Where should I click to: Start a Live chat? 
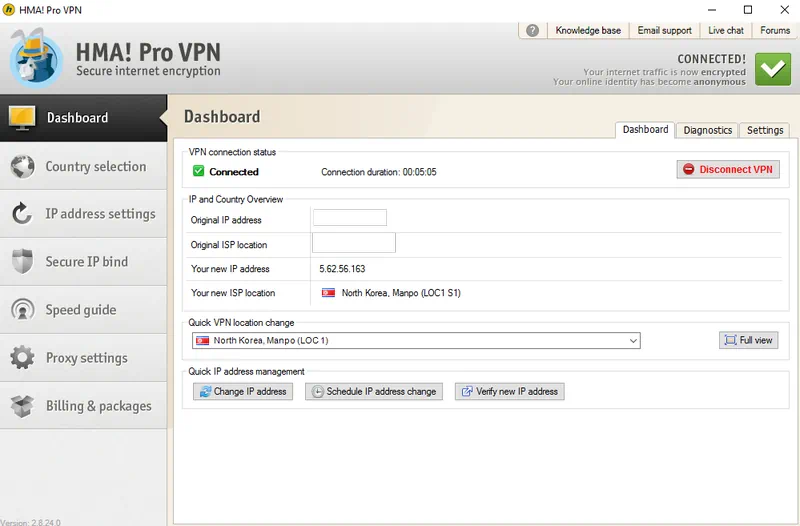tap(726, 31)
